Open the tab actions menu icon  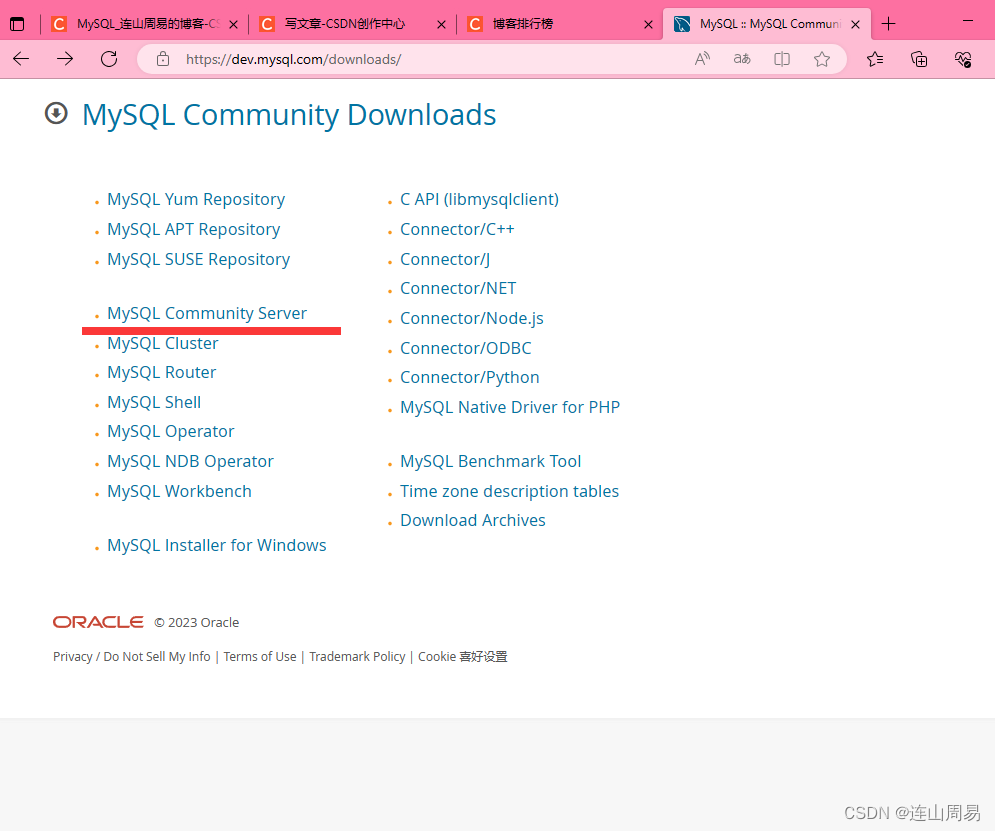click(x=17, y=24)
